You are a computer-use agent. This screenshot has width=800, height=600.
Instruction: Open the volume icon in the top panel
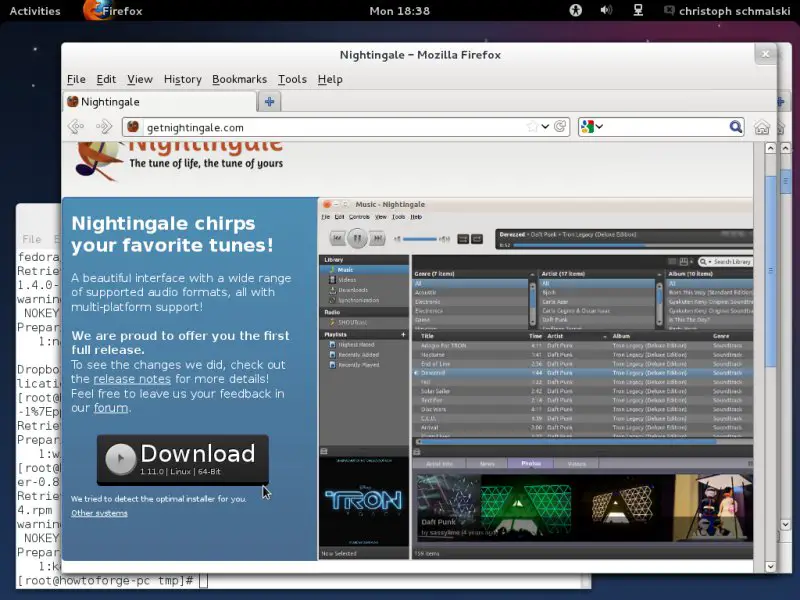point(606,10)
